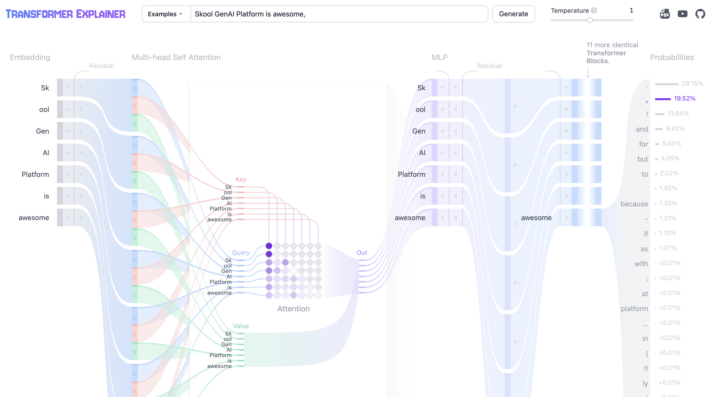Click '11 more identical Transformer Blocks' note

(x=612, y=53)
